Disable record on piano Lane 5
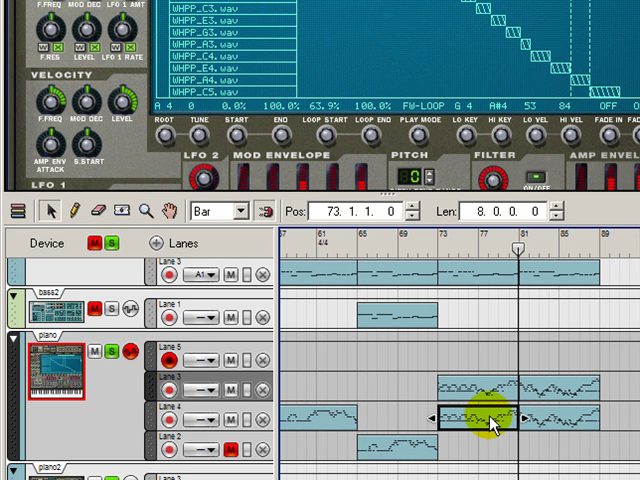Viewport: 640px width, 480px height. (x=169, y=360)
